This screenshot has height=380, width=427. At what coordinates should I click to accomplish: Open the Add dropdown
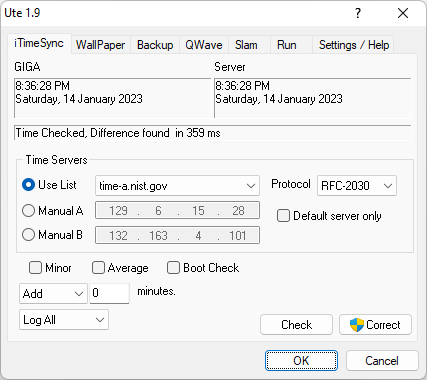pyautogui.click(x=53, y=294)
